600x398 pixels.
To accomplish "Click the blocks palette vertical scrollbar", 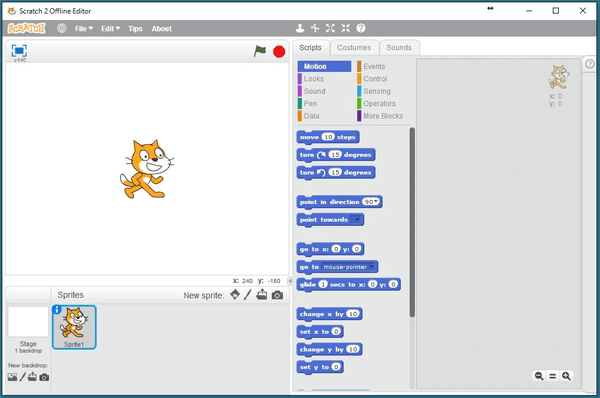I will (x=412, y=222).
